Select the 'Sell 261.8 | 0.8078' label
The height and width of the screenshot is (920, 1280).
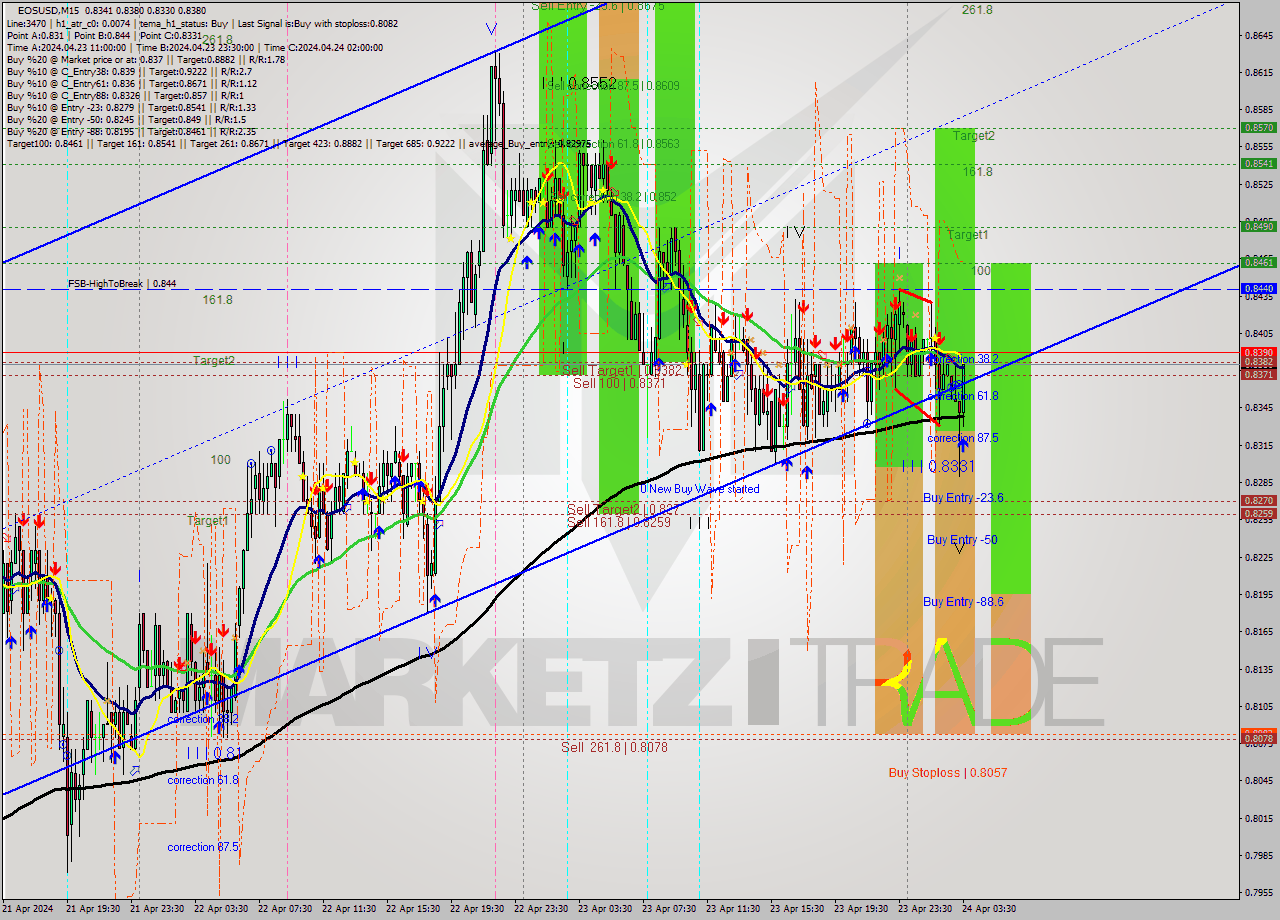(x=614, y=747)
